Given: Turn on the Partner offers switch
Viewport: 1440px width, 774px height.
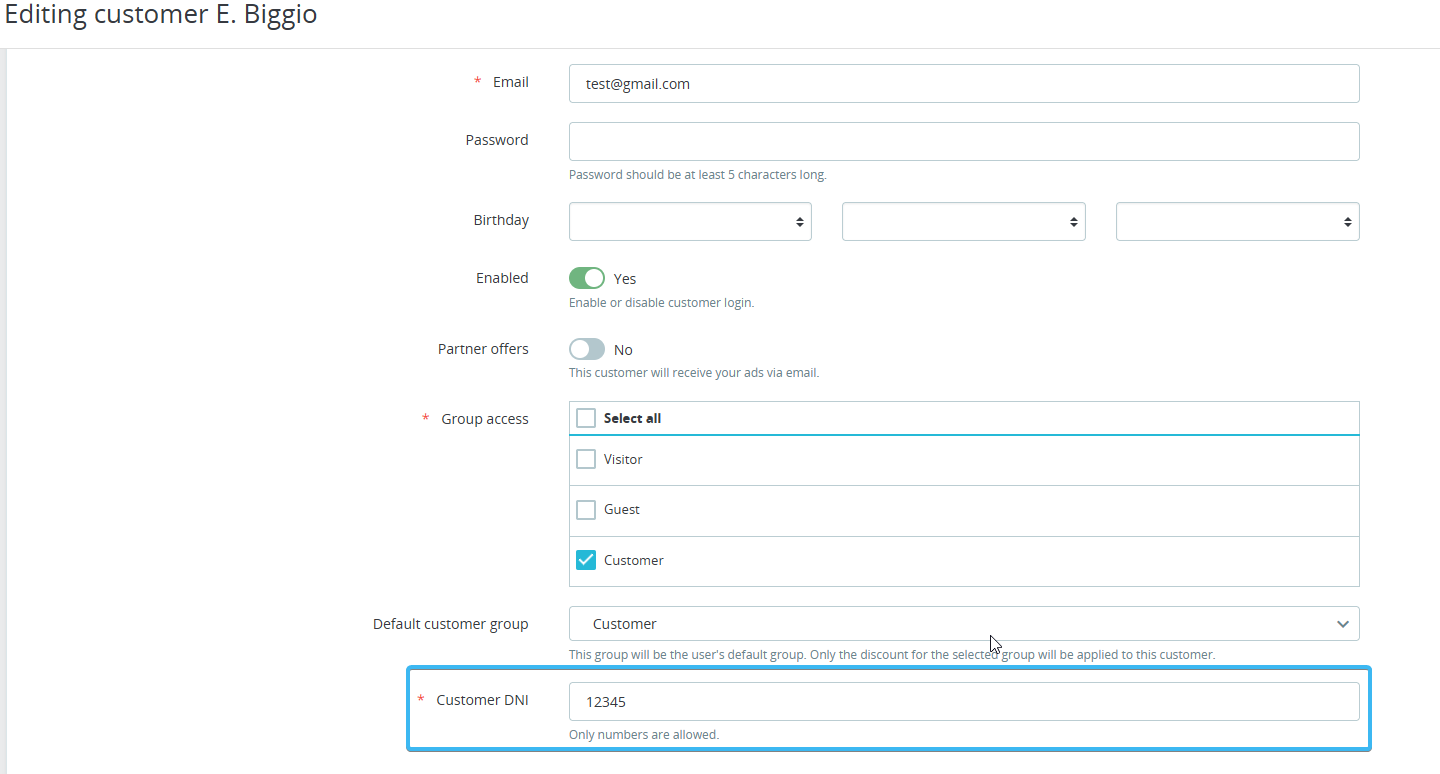Looking at the screenshot, I should click(587, 349).
